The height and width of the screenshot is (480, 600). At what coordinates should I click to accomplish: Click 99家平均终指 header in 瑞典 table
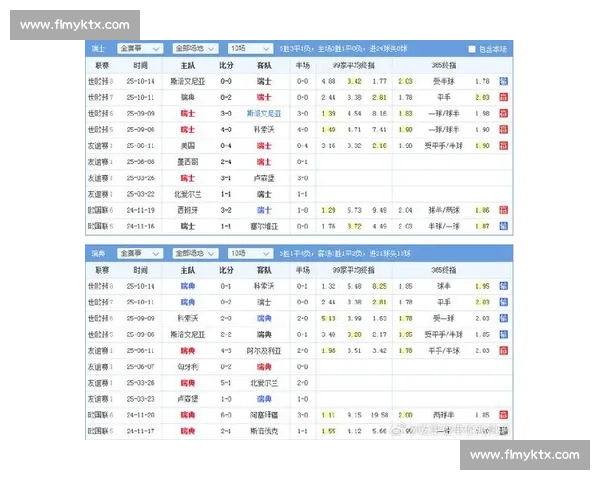click(354, 270)
